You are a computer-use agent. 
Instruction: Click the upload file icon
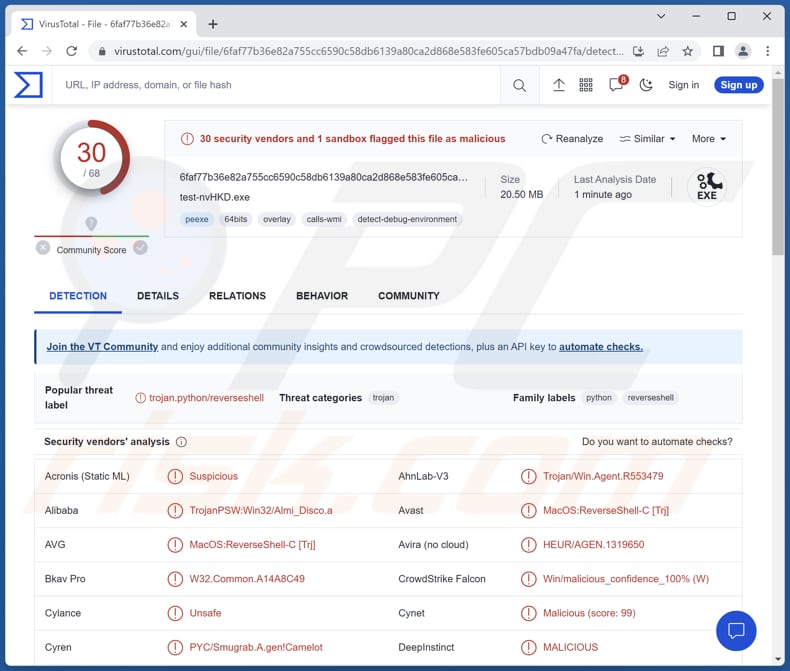559,86
